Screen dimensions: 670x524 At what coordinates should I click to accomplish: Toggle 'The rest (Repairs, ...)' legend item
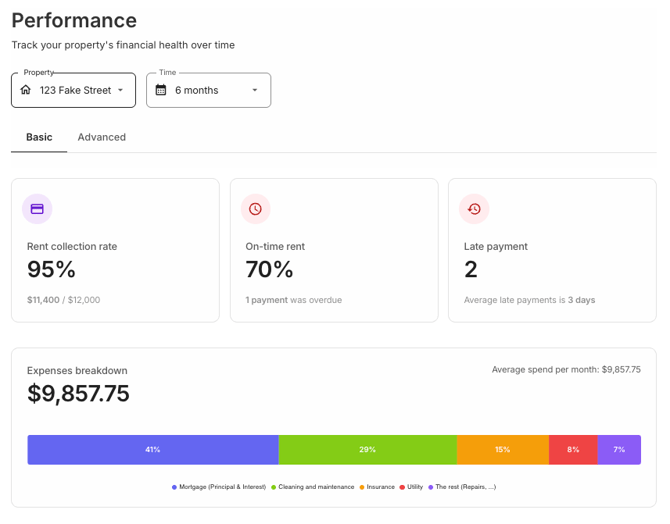click(462, 487)
